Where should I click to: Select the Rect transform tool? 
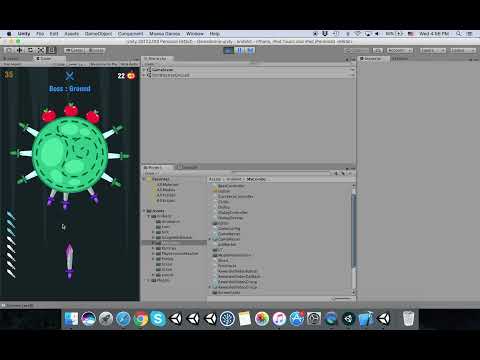51,50
